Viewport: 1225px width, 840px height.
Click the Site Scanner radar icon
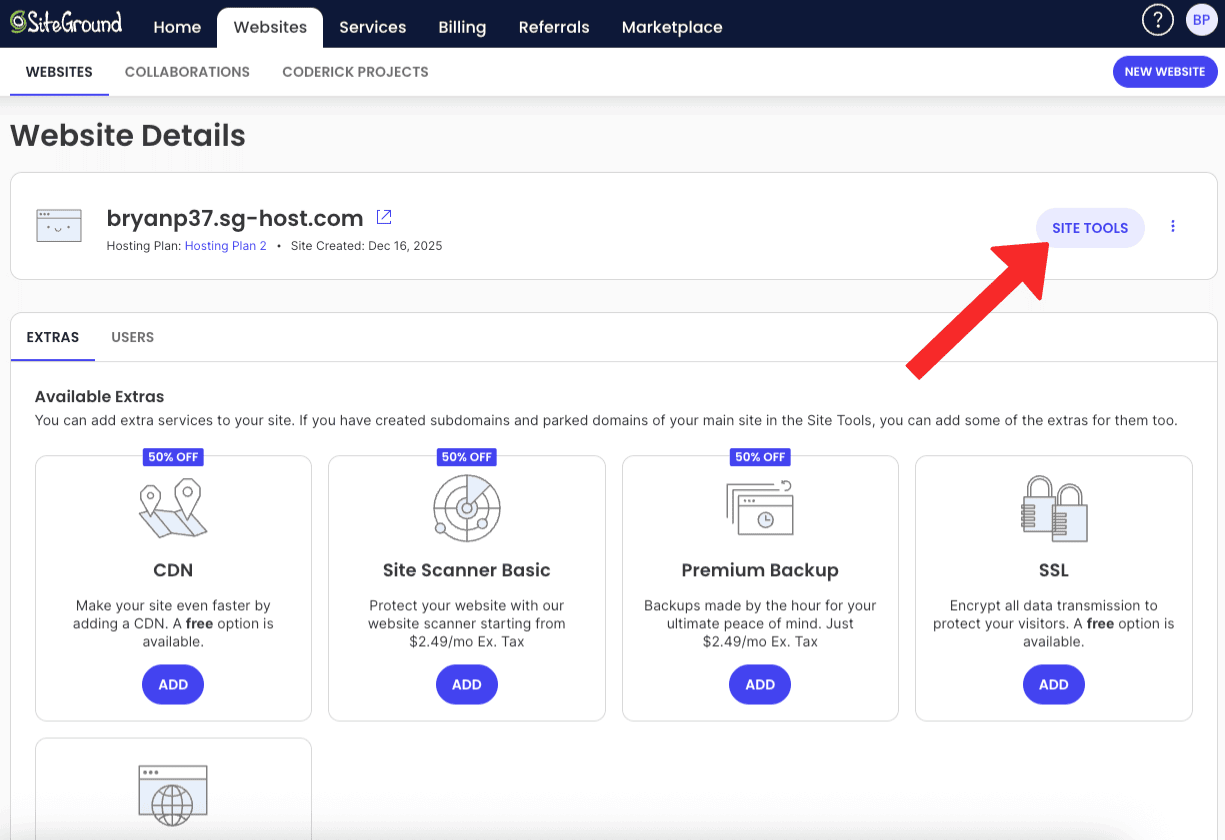(x=466, y=508)
